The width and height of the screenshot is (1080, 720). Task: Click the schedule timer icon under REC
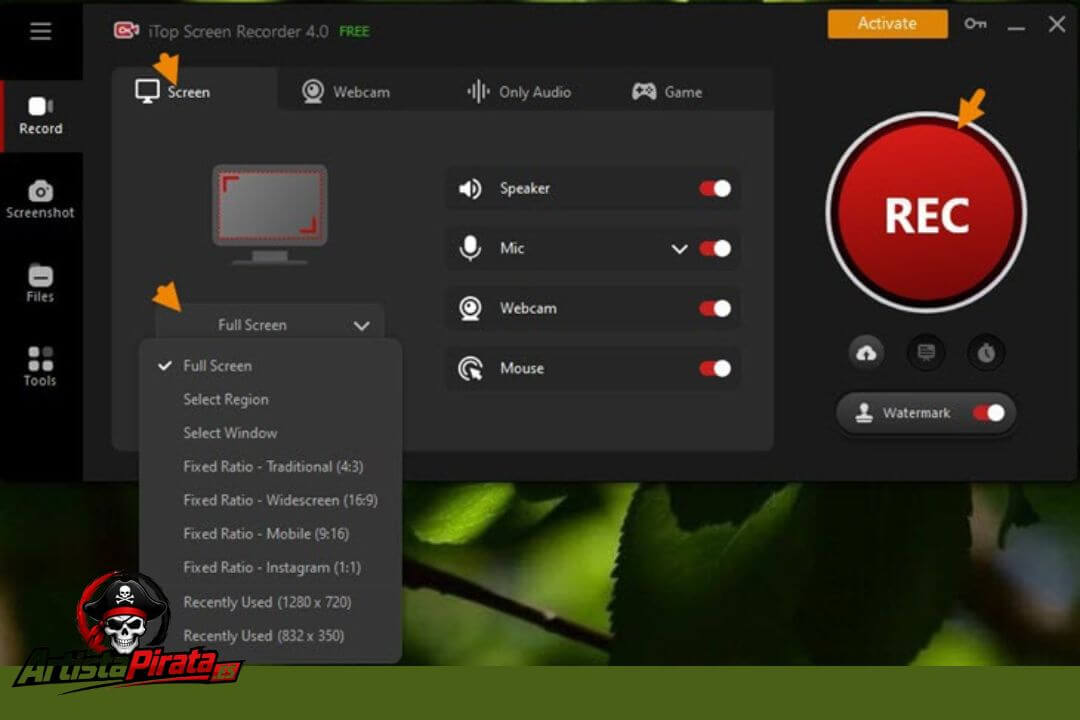click(x=986, y=353)
